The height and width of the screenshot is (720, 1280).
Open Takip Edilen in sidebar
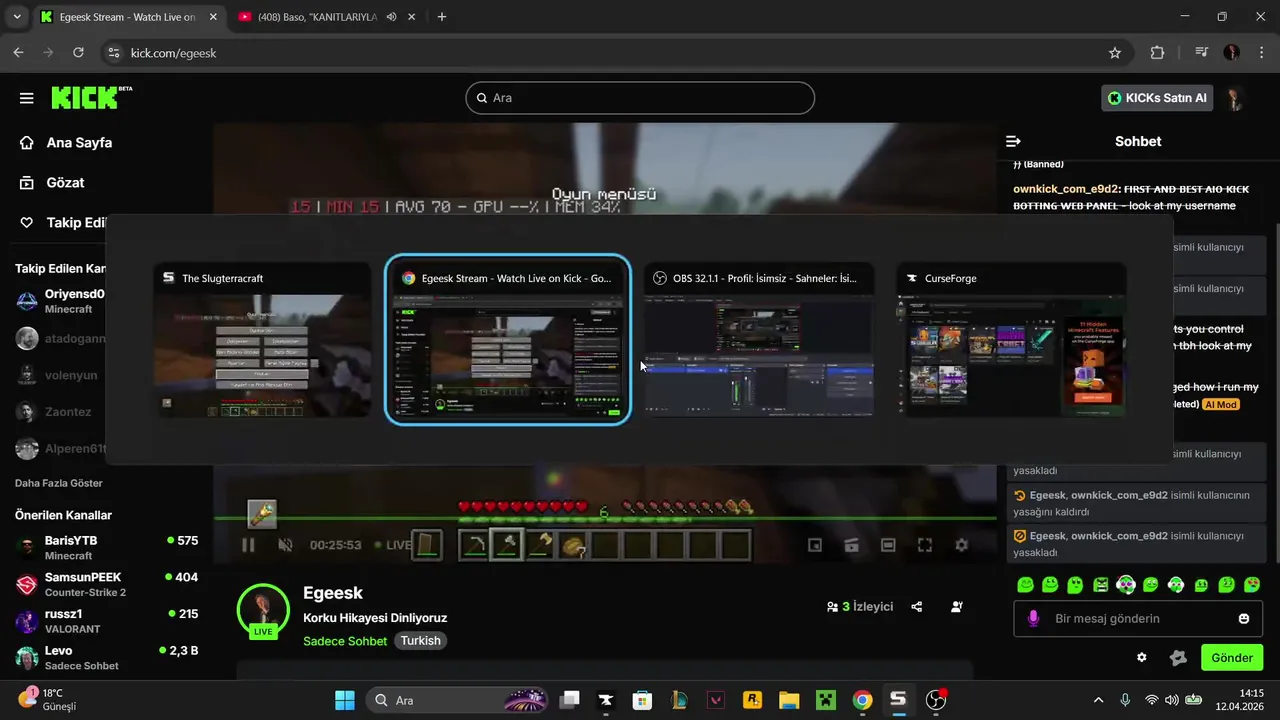click(60, 222)
